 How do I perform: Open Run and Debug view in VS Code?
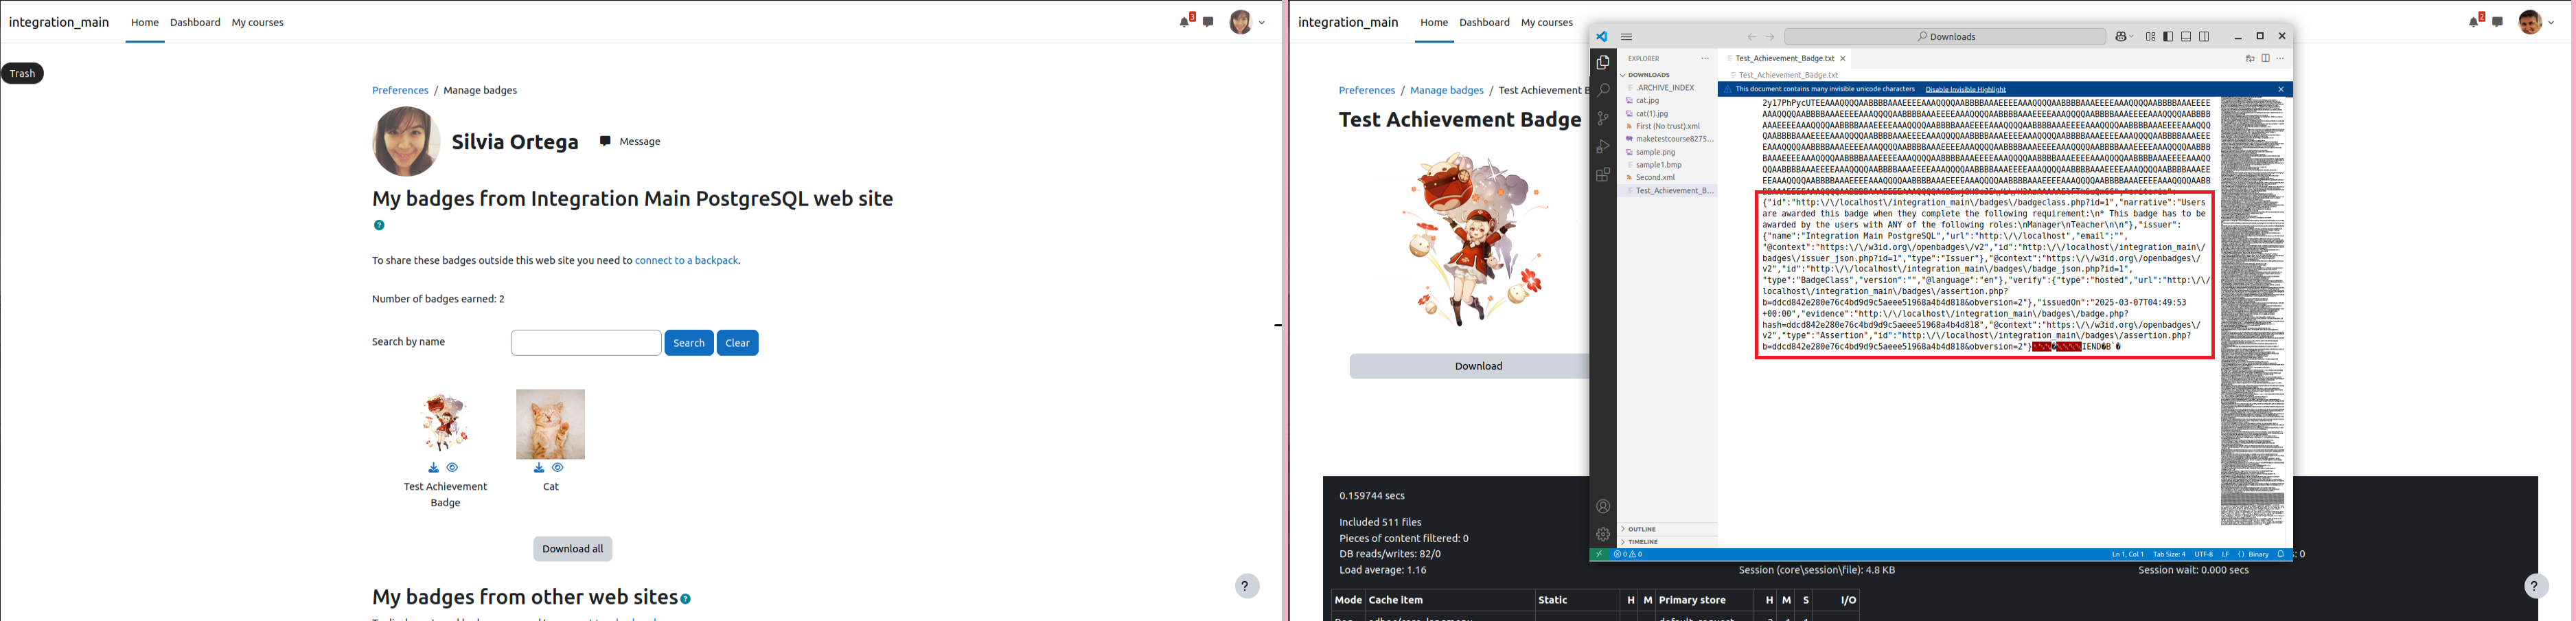click(x=1602, y=147)
